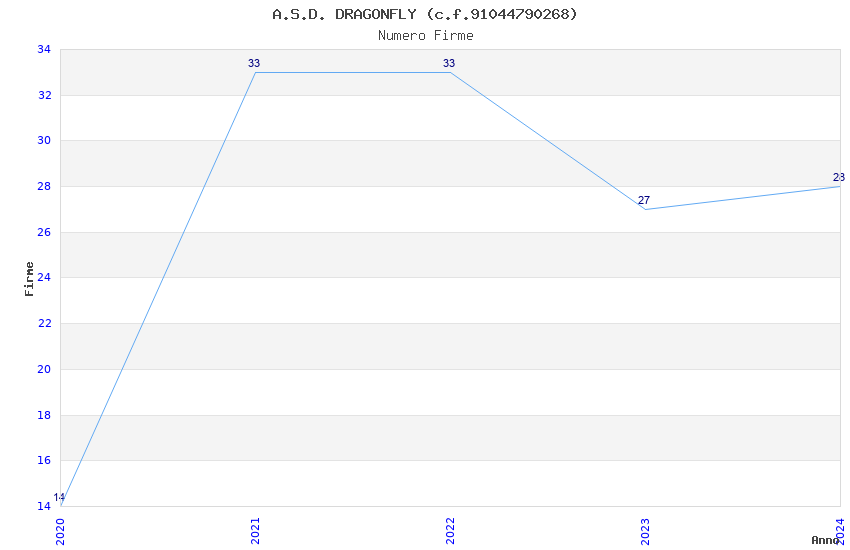Click the chart title A.S.D. DRAGONFLY
The image size is (850, 550).
(425, 14)
